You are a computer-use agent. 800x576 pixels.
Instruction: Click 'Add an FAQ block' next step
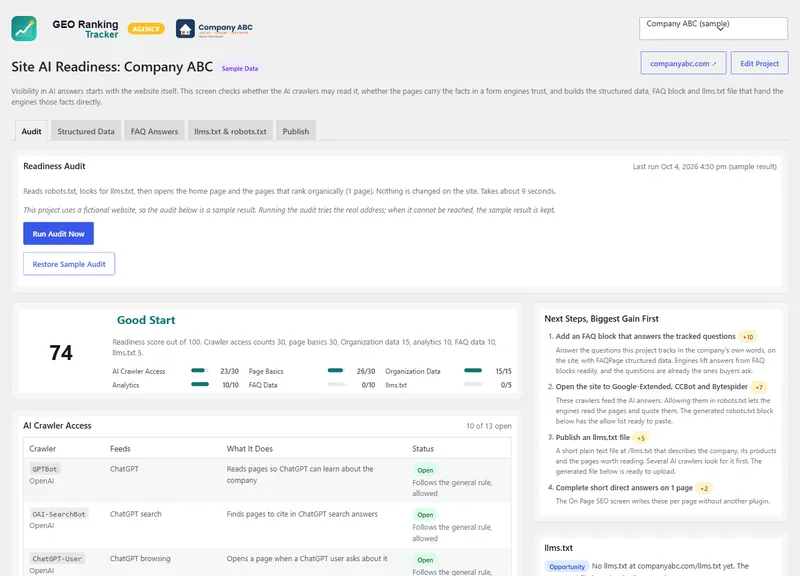pos(645,336)
